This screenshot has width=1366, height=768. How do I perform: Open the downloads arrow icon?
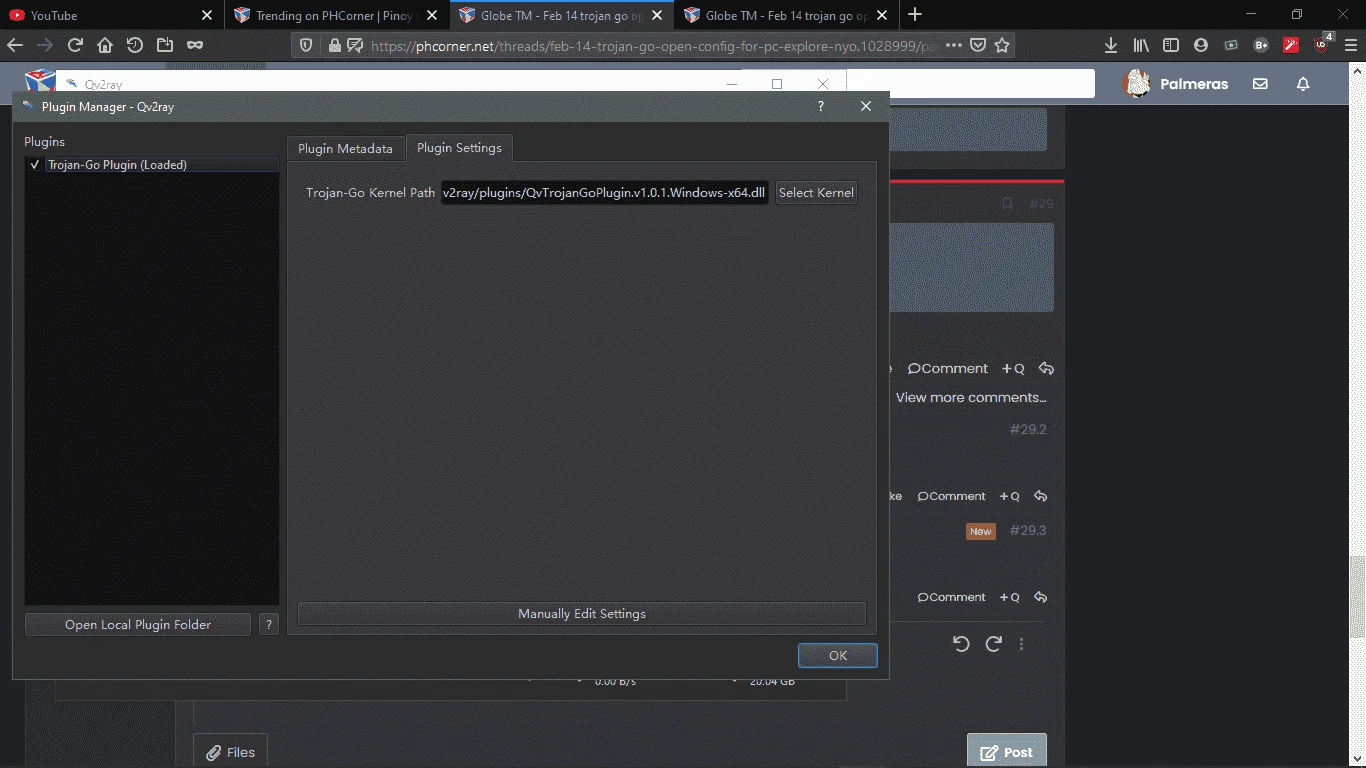click(x=1111, y=45)
